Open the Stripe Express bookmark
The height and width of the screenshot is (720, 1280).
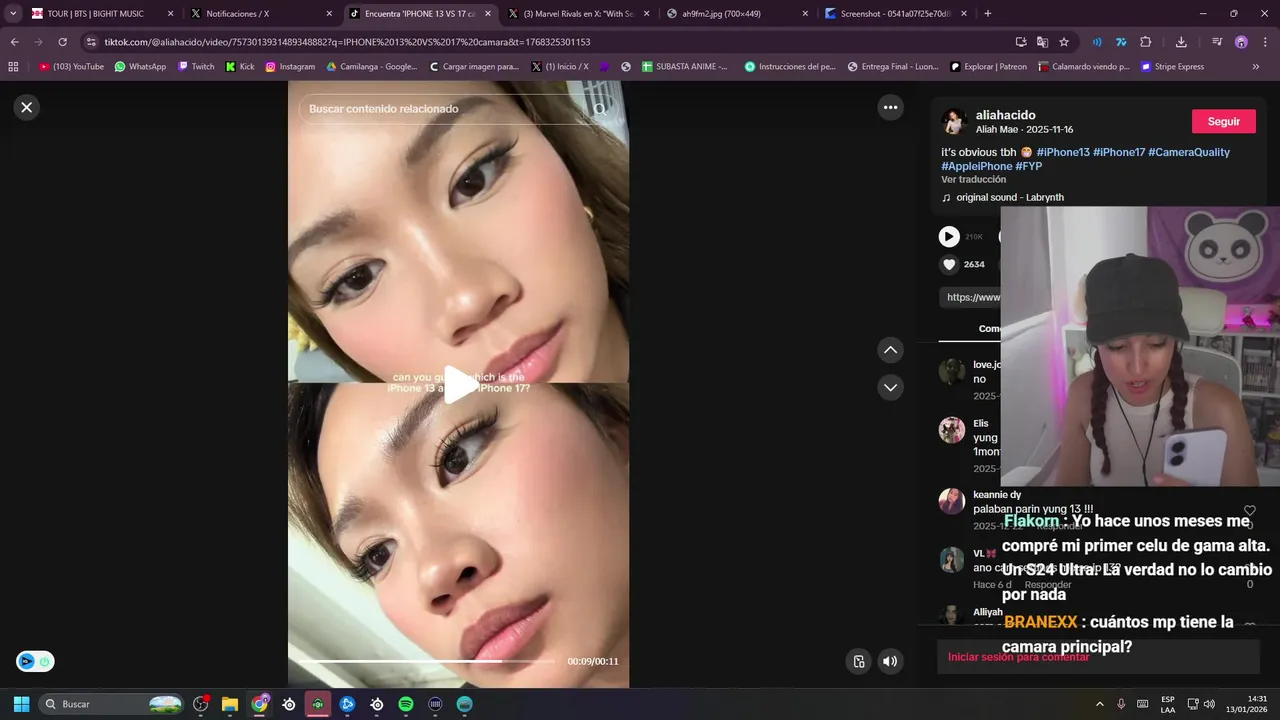coord(1172,67)
